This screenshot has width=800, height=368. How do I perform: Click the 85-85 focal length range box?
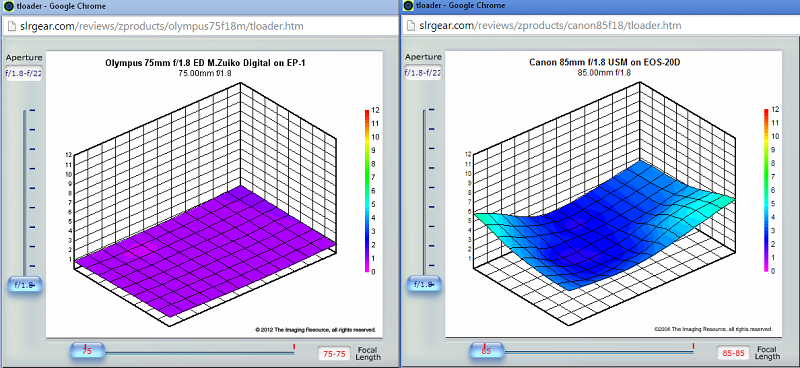(x=733, y=353)
